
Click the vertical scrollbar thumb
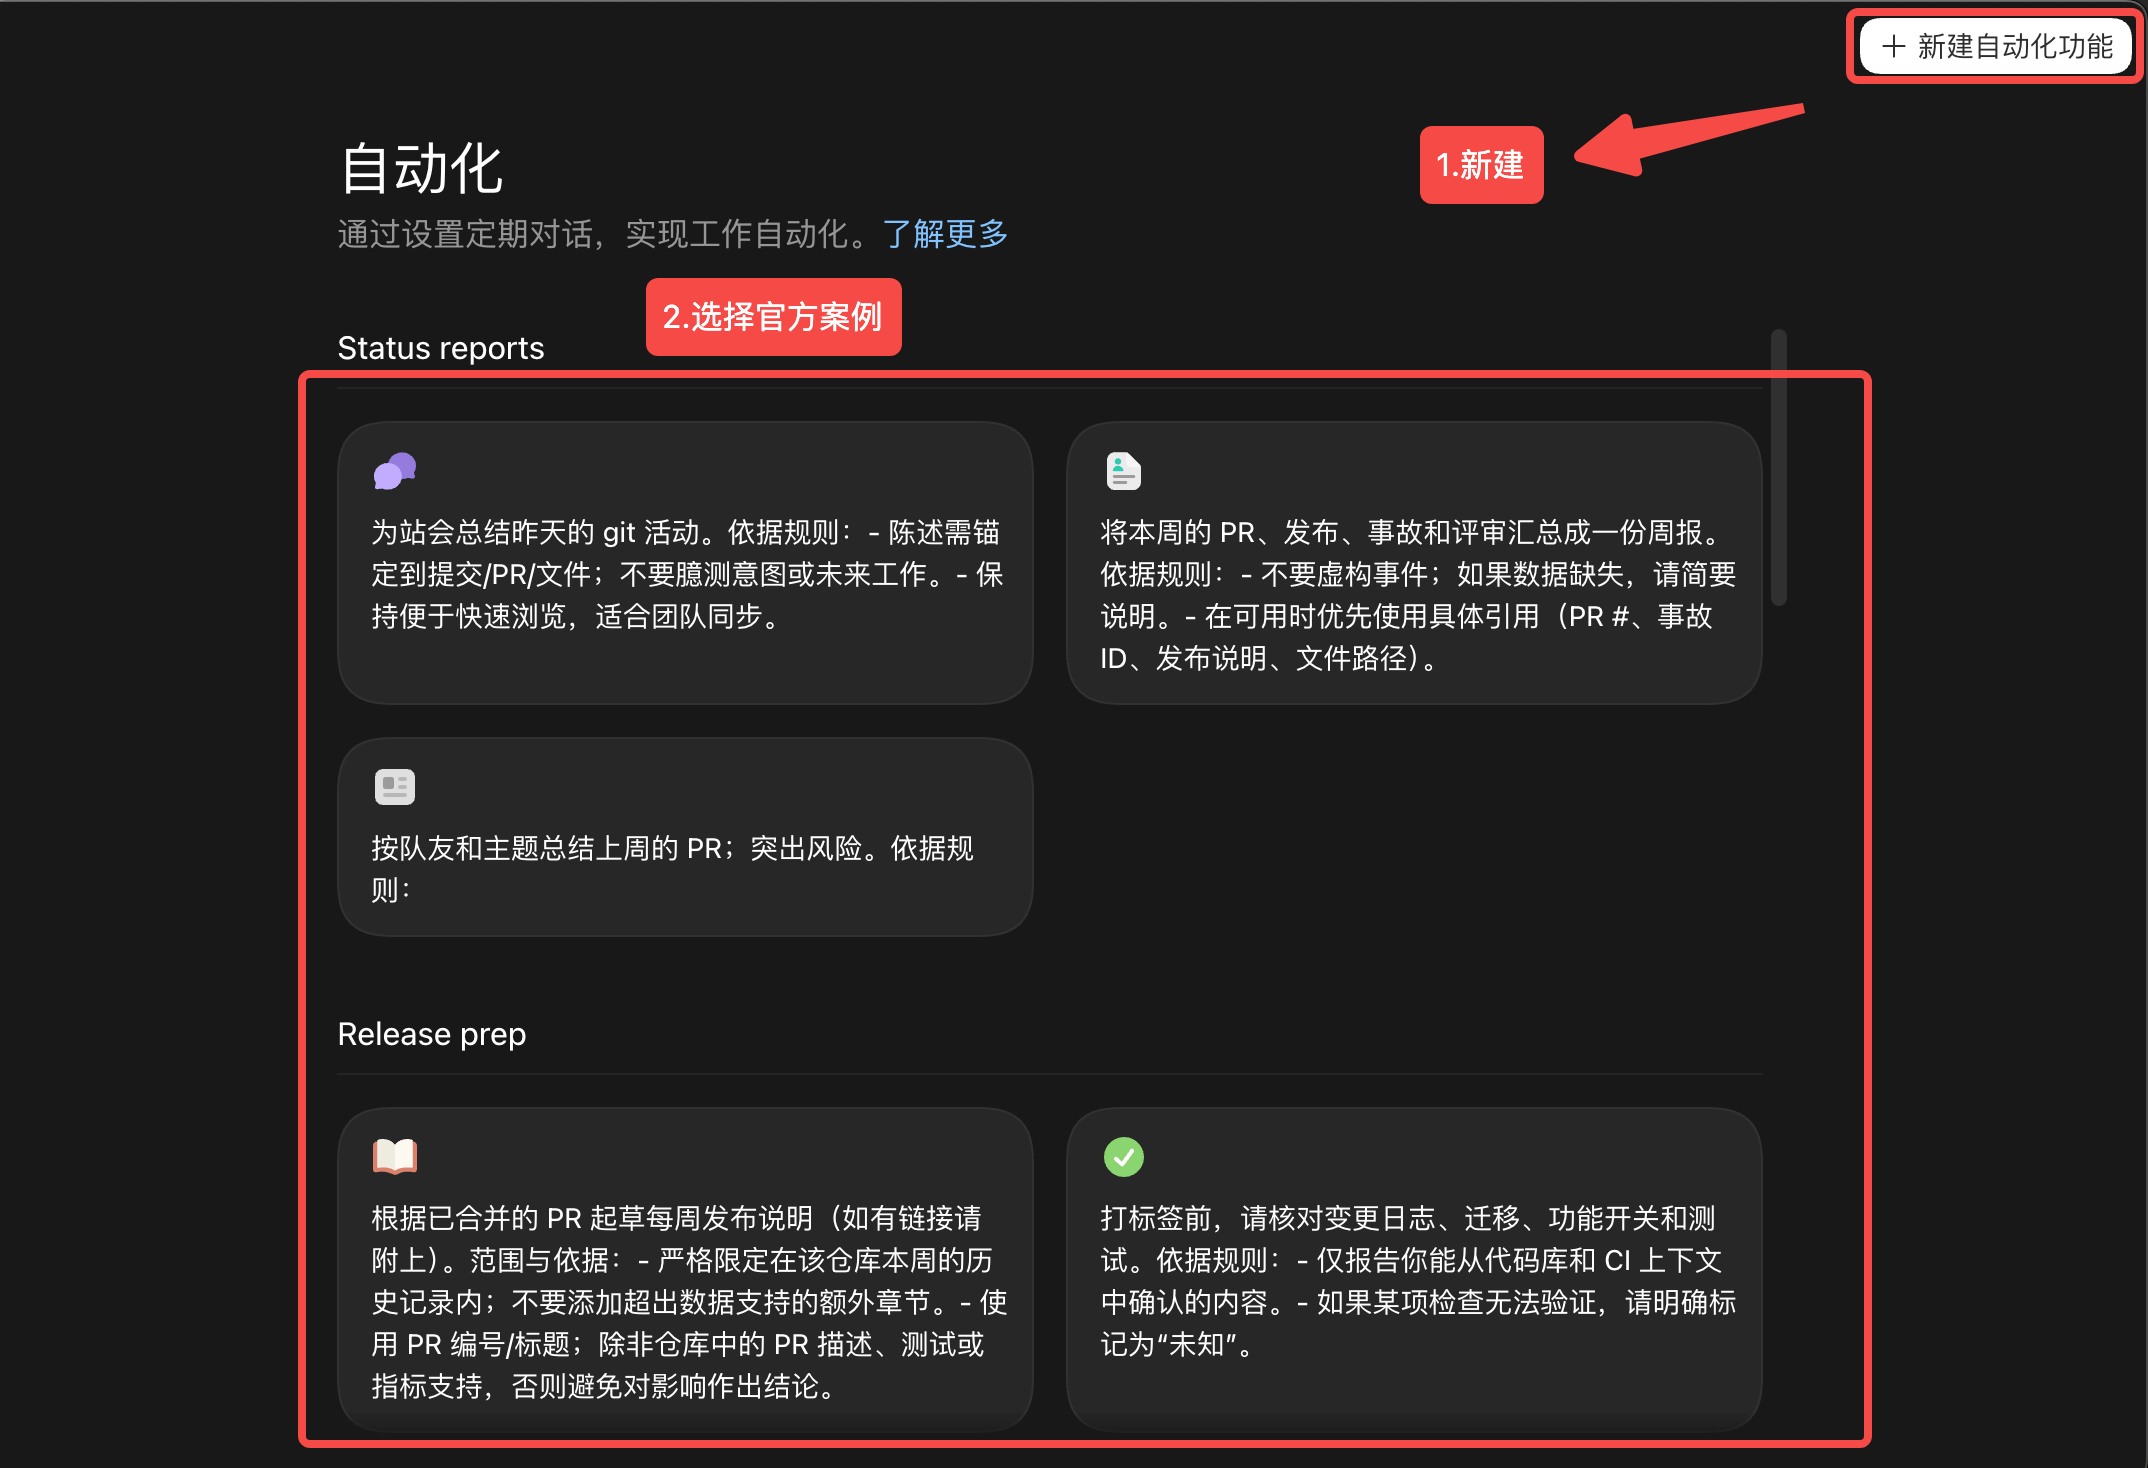[1778, 467]
